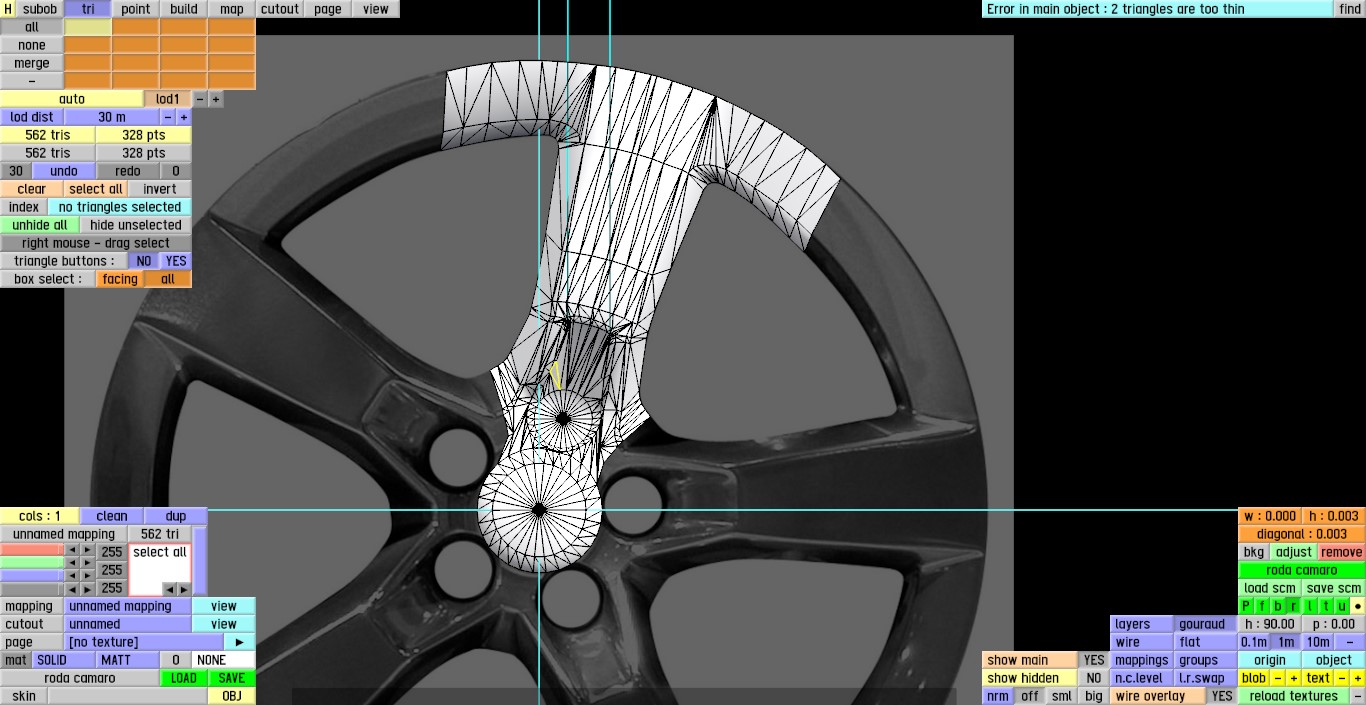Click the H button before subob
The image size is (1366, 705).
(x=8, y=9)
